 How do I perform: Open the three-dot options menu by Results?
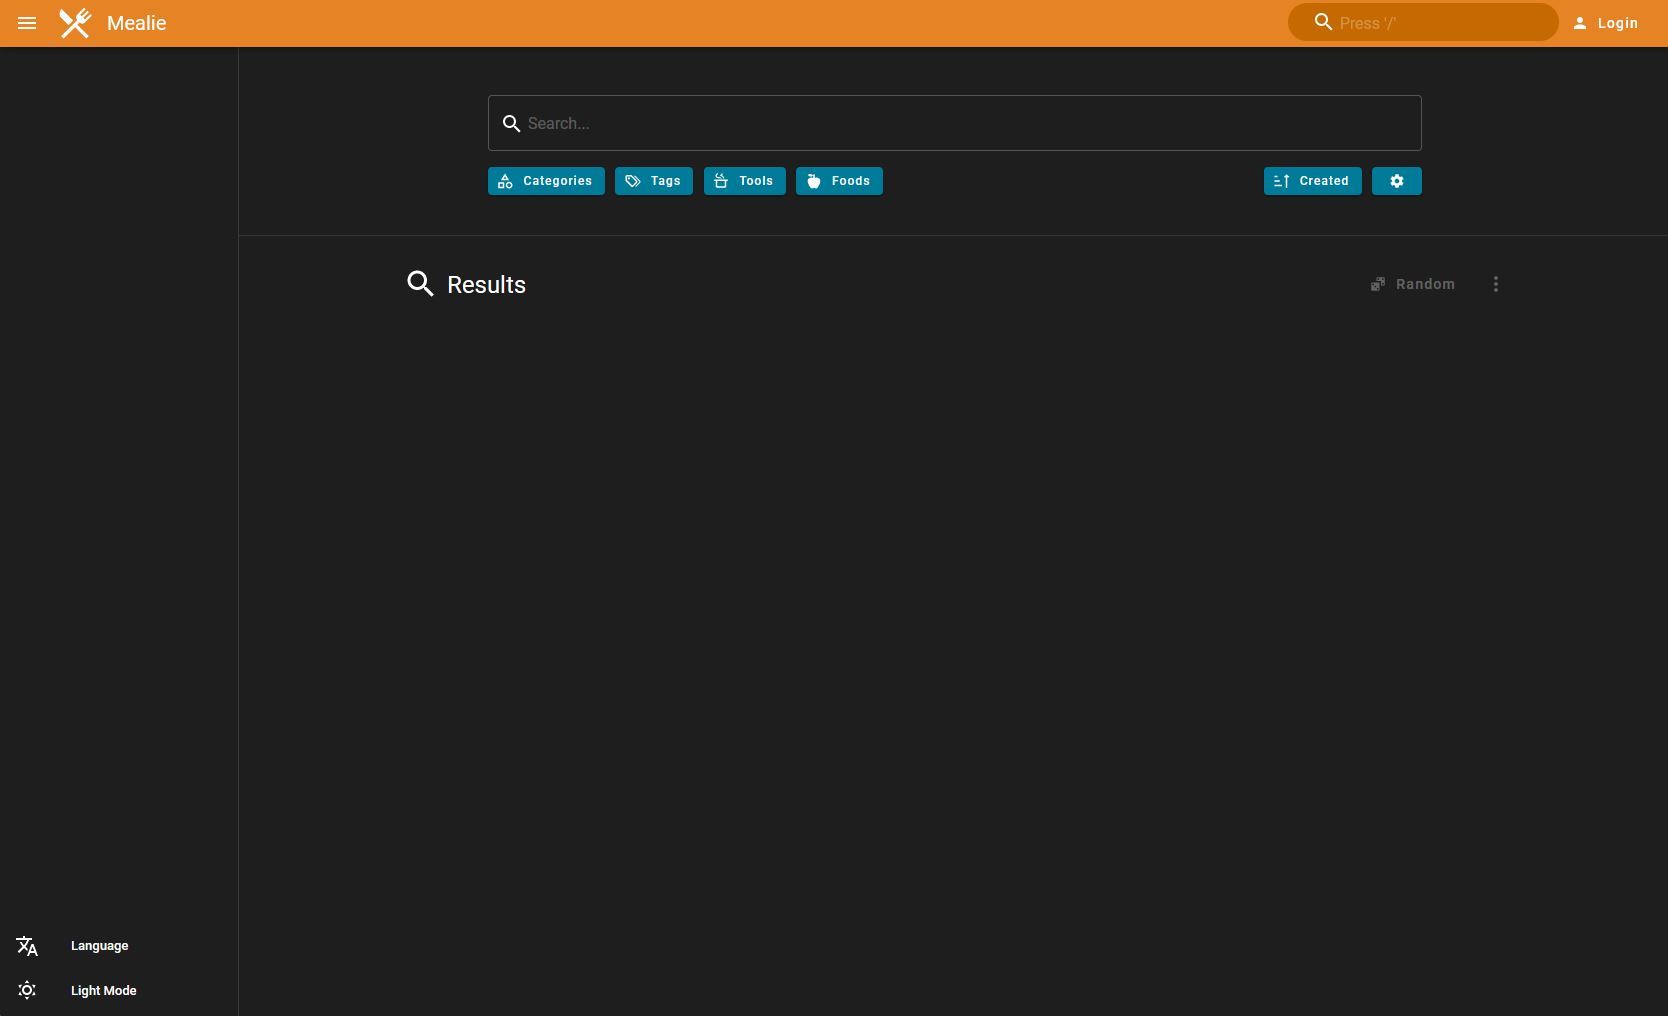coord(1495,284)
